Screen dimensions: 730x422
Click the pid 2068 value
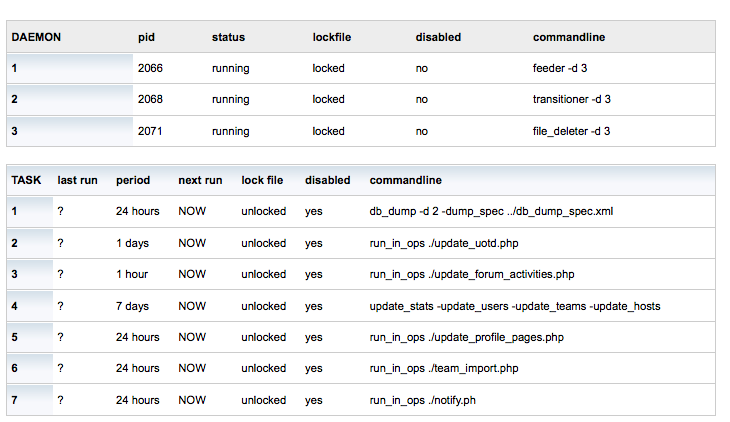click(150, 100)
